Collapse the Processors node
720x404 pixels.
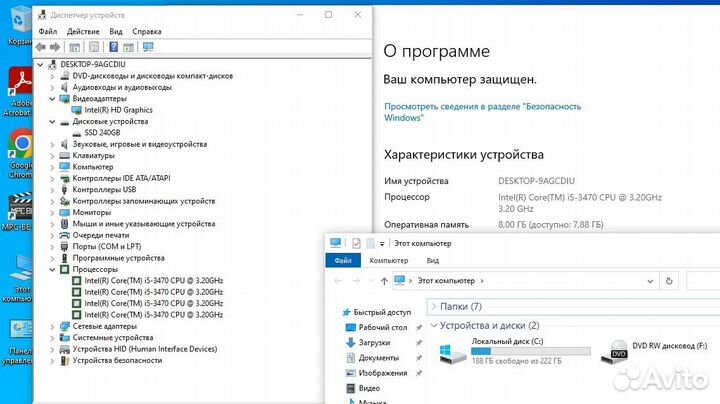[52, 269]
